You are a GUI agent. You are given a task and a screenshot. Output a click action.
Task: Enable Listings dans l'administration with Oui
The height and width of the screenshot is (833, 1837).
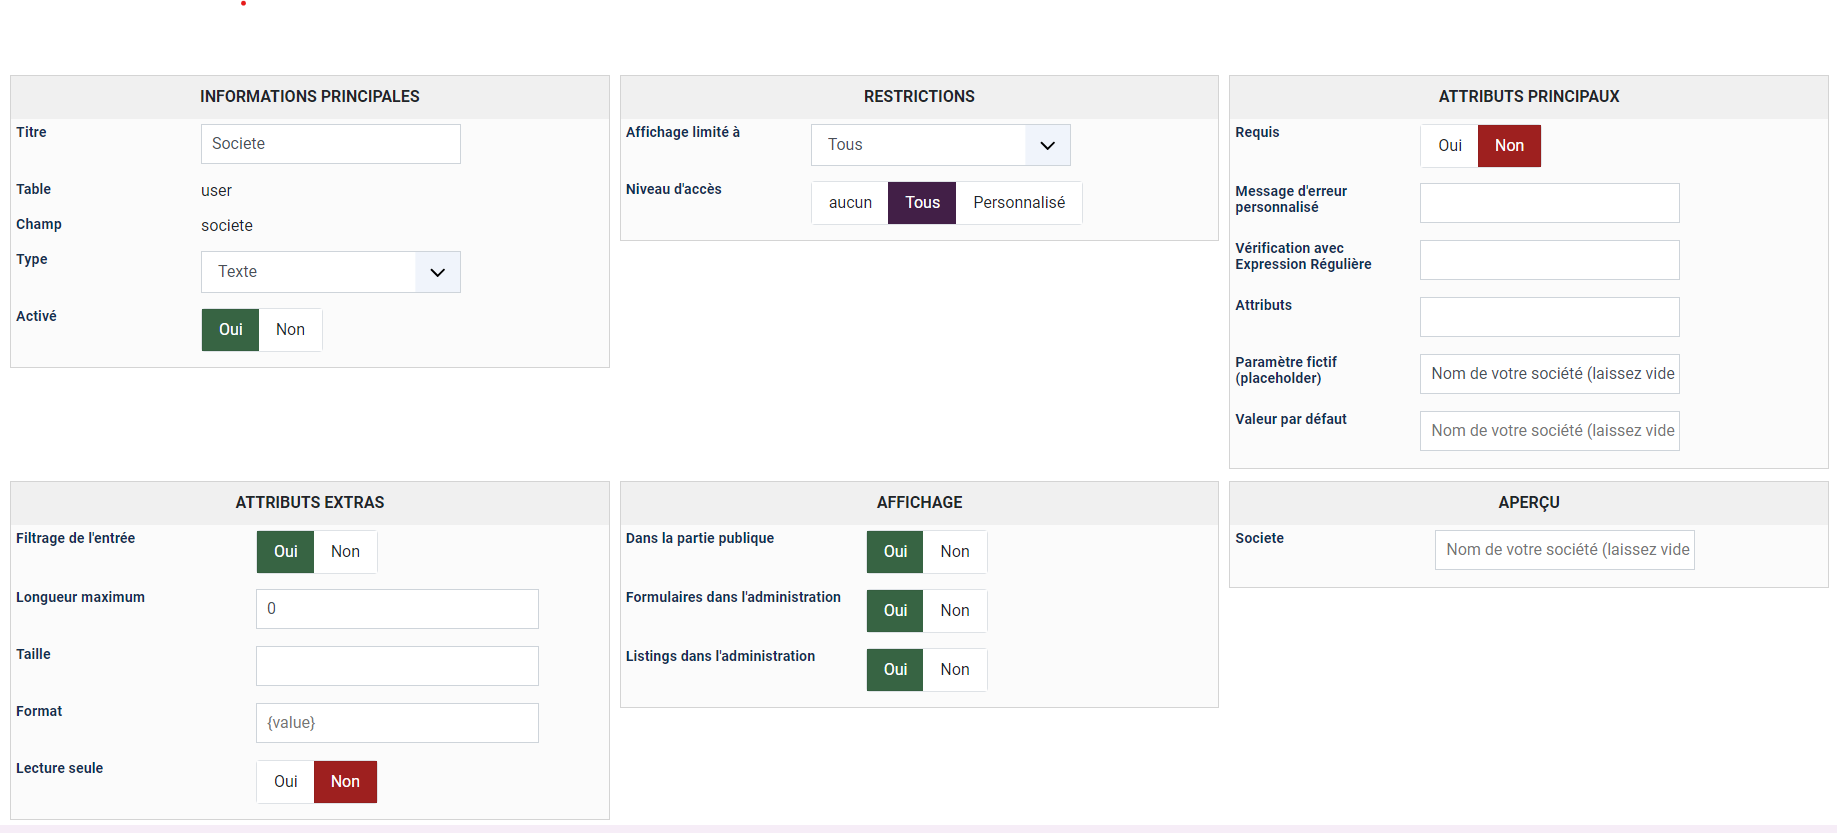click(895, 670)
